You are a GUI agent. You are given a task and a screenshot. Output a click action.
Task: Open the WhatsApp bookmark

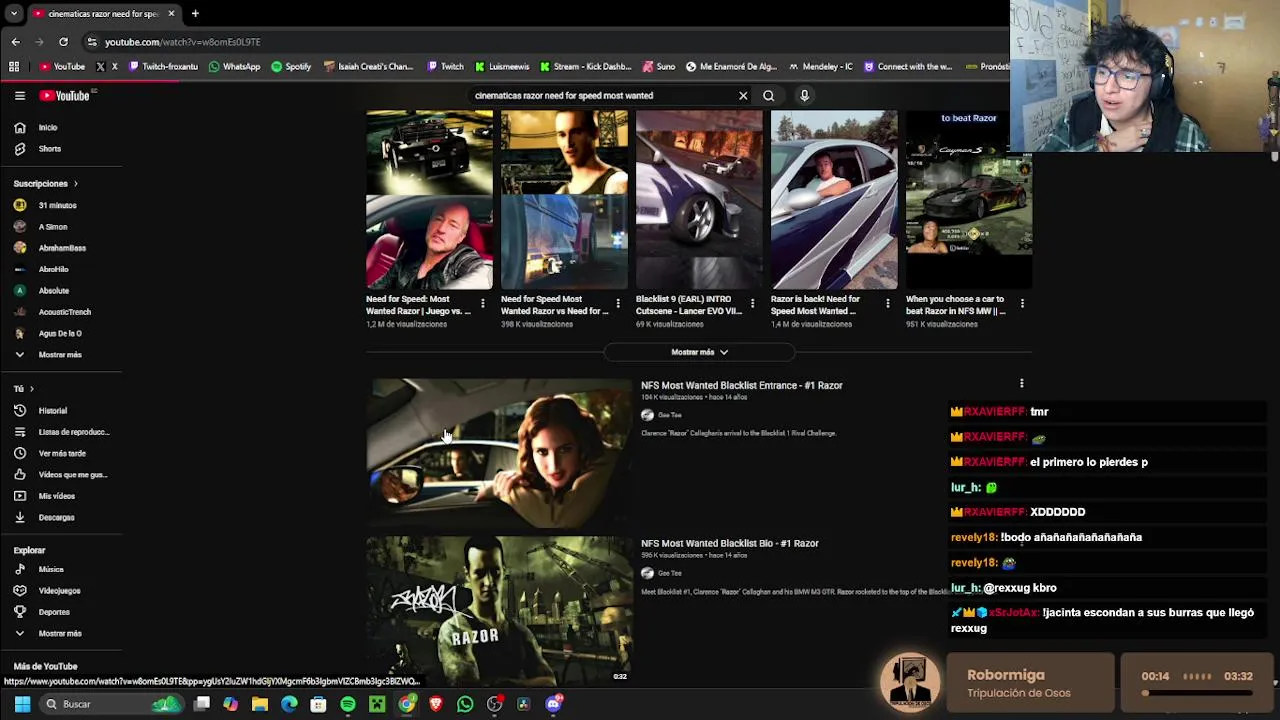click(234, 67)
